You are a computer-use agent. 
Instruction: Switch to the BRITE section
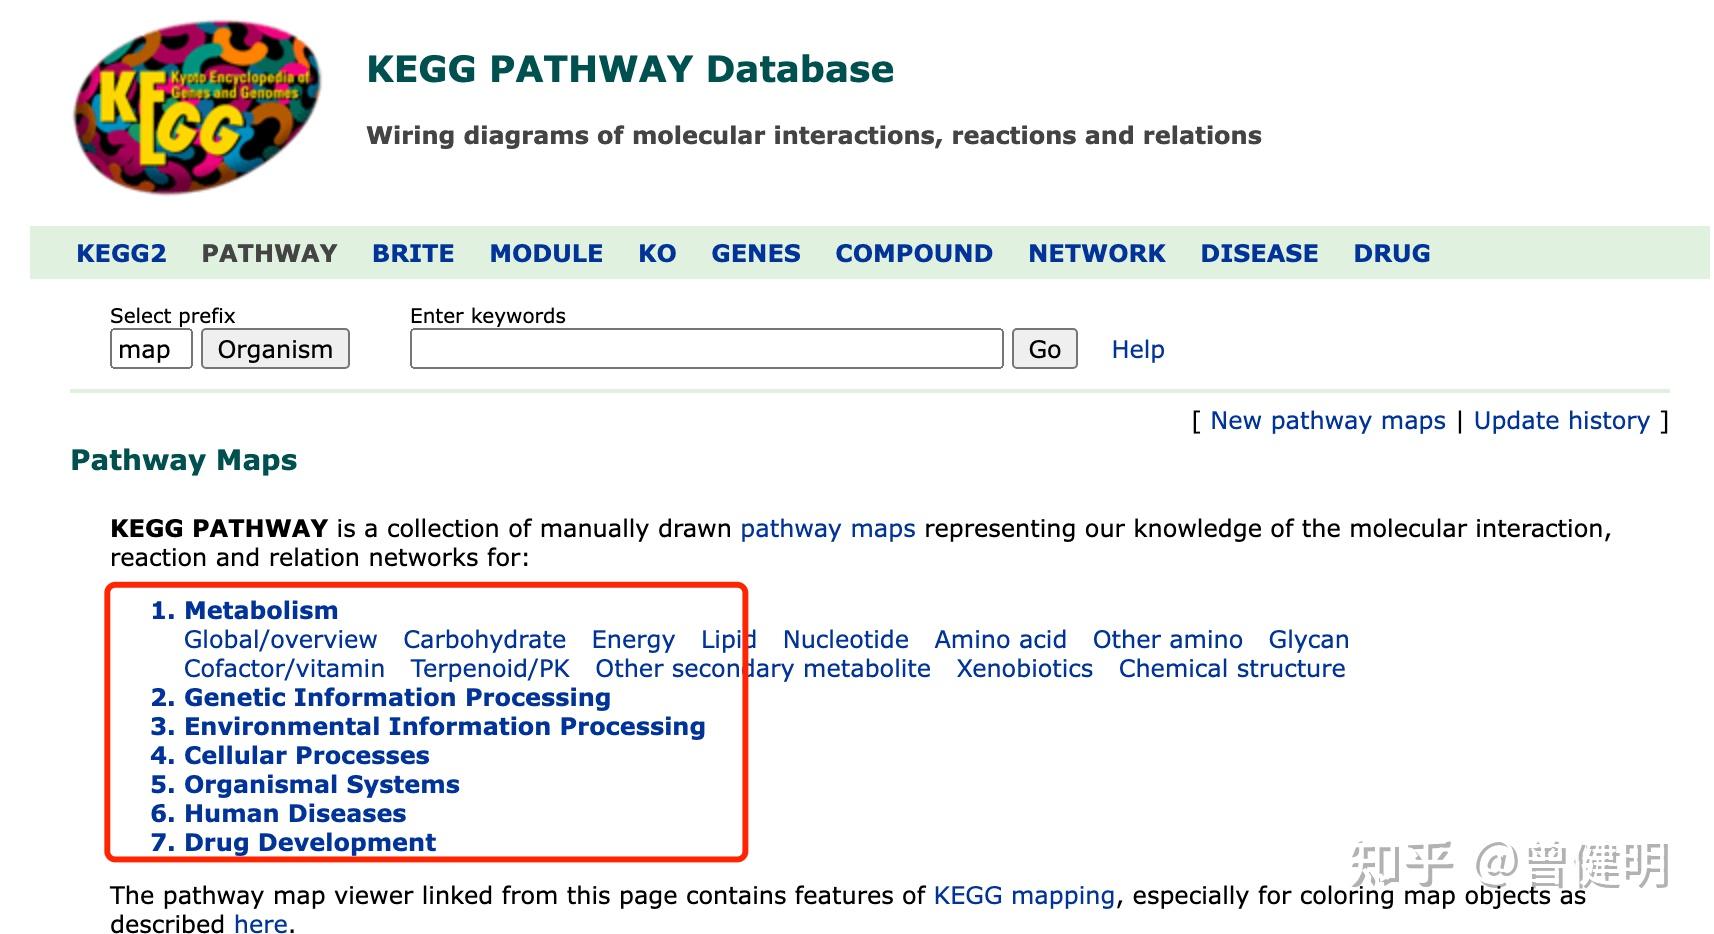[x=413, y=254]
